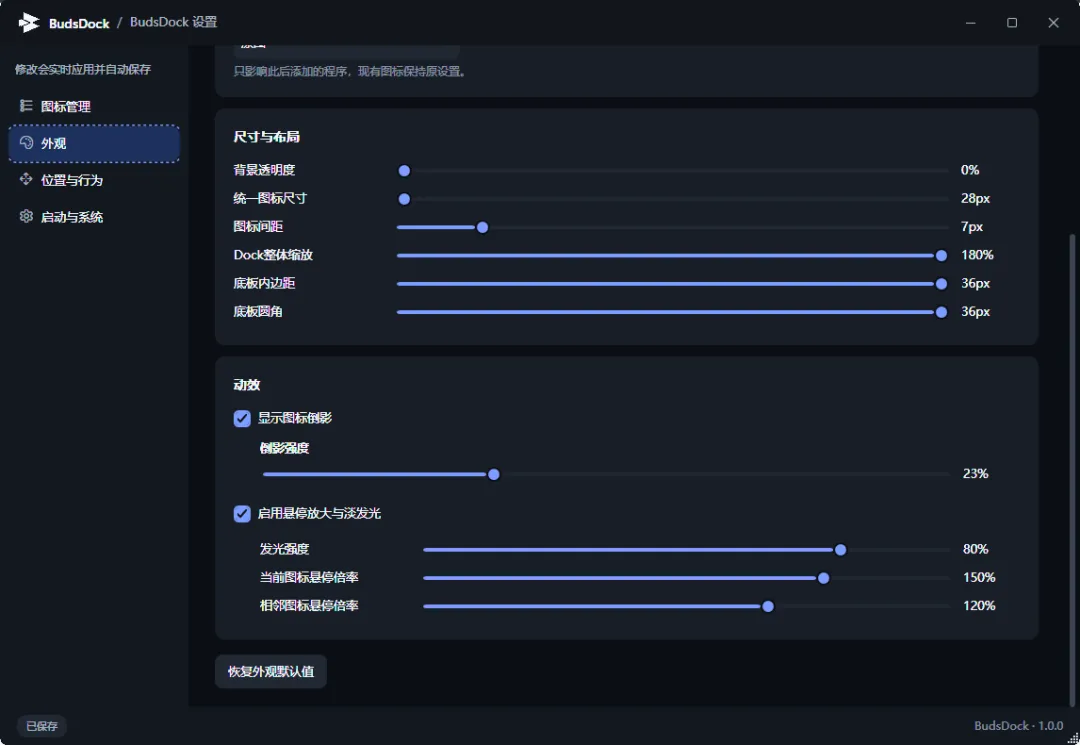This screenshot has height=745, width=1080.
Task: Uncheck the 显示图标倒影 checkbox
Action: pyautogui.click(x=242, y=418)
